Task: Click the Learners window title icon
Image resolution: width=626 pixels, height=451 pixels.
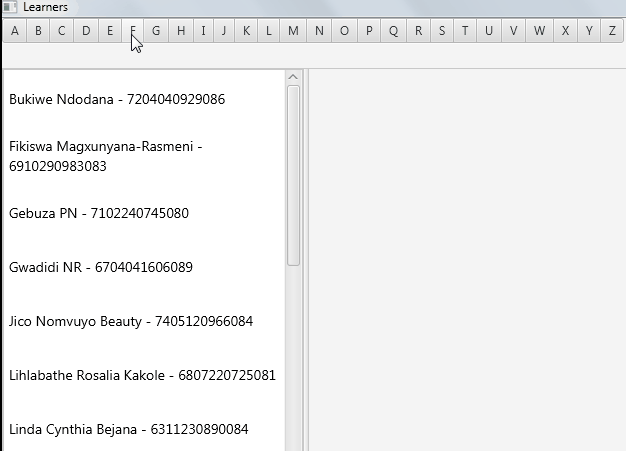Action: point(10,7)
